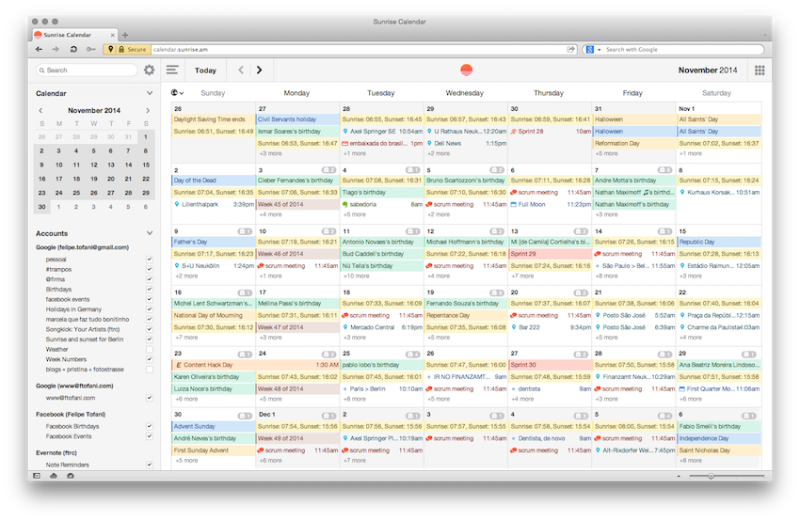This screenshot has width=800, height=521.
Task: Click the hamburger list-view icon beside Today
Action: [172, 70]
